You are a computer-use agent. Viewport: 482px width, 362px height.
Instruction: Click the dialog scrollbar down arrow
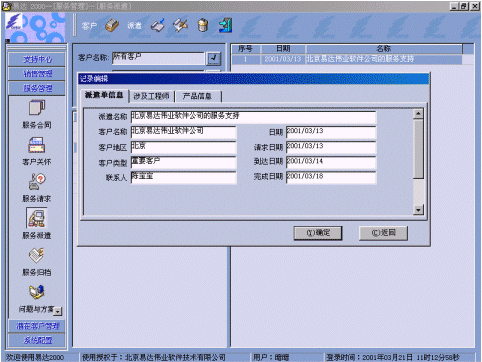(418, 210)
